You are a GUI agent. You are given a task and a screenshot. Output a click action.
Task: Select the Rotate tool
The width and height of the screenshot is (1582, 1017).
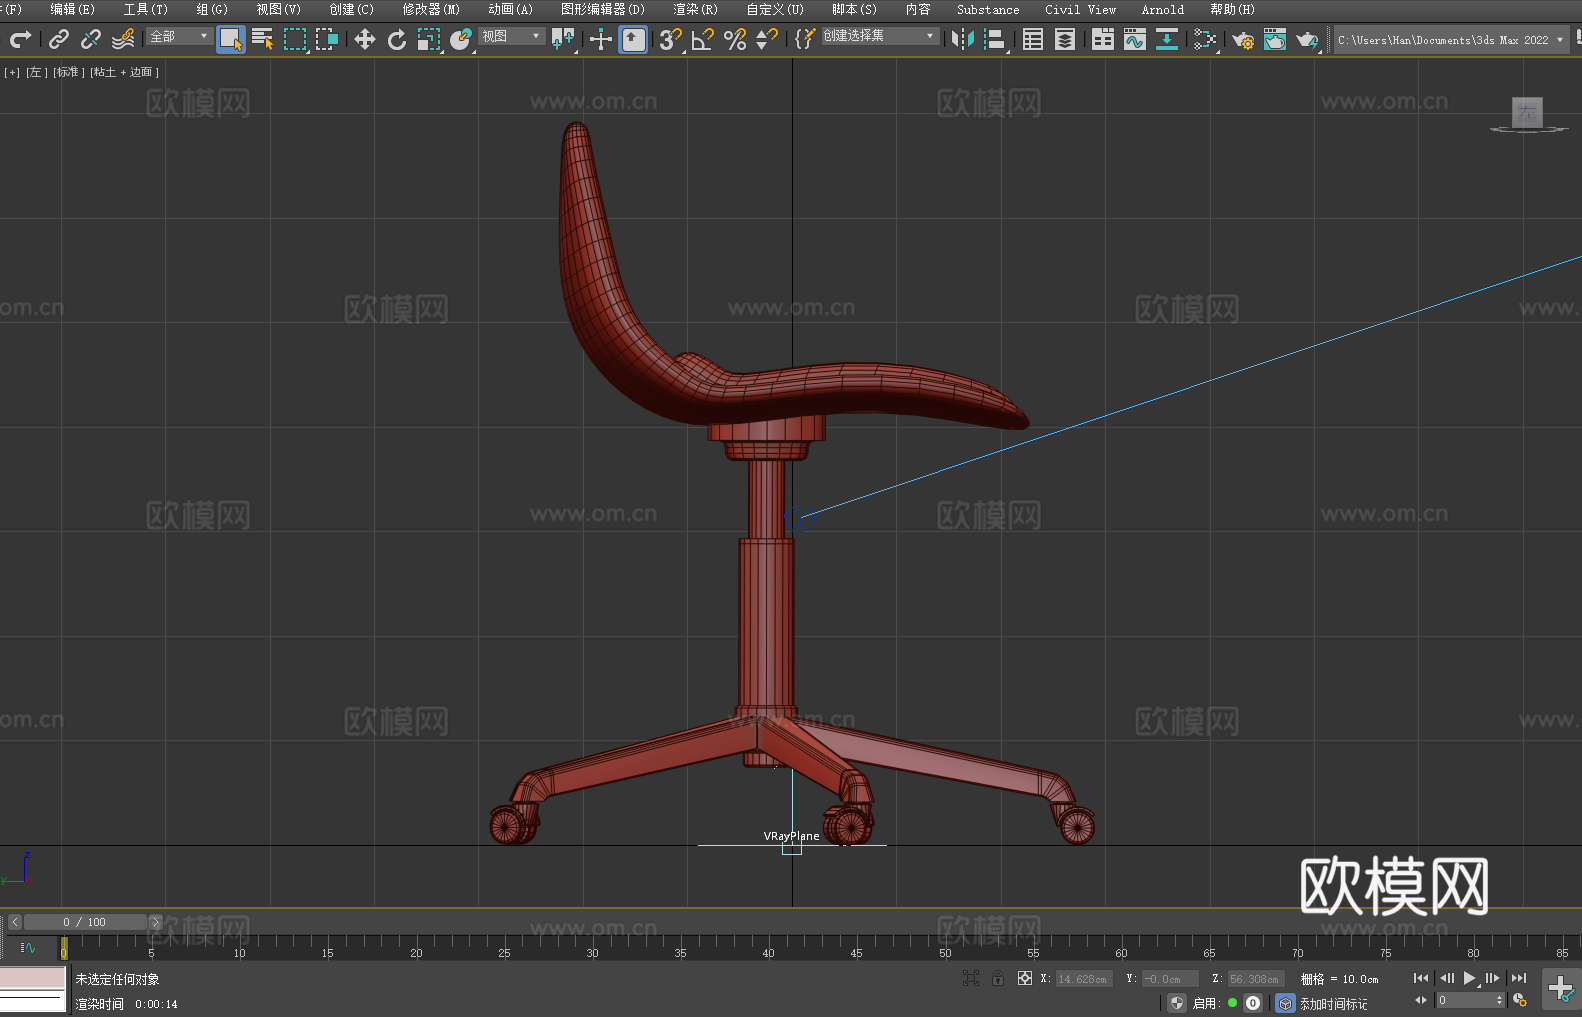click(397, 39)
